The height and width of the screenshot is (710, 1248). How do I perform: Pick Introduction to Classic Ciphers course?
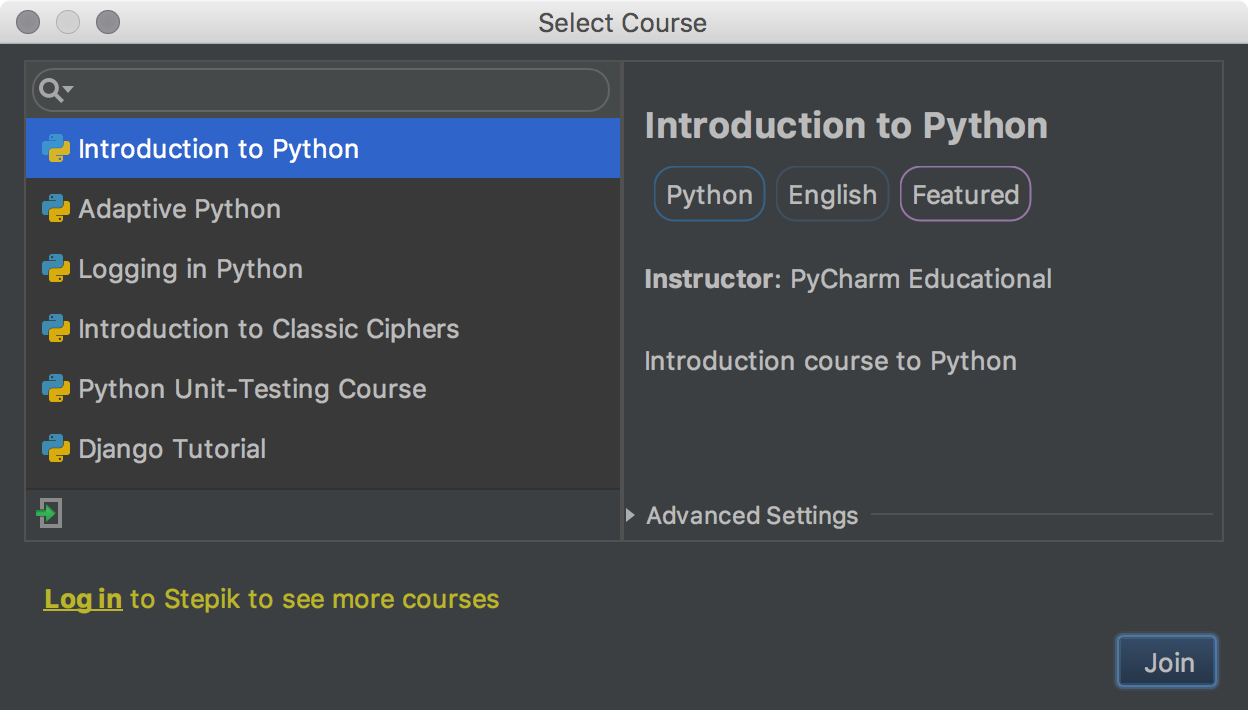point(323,329)
